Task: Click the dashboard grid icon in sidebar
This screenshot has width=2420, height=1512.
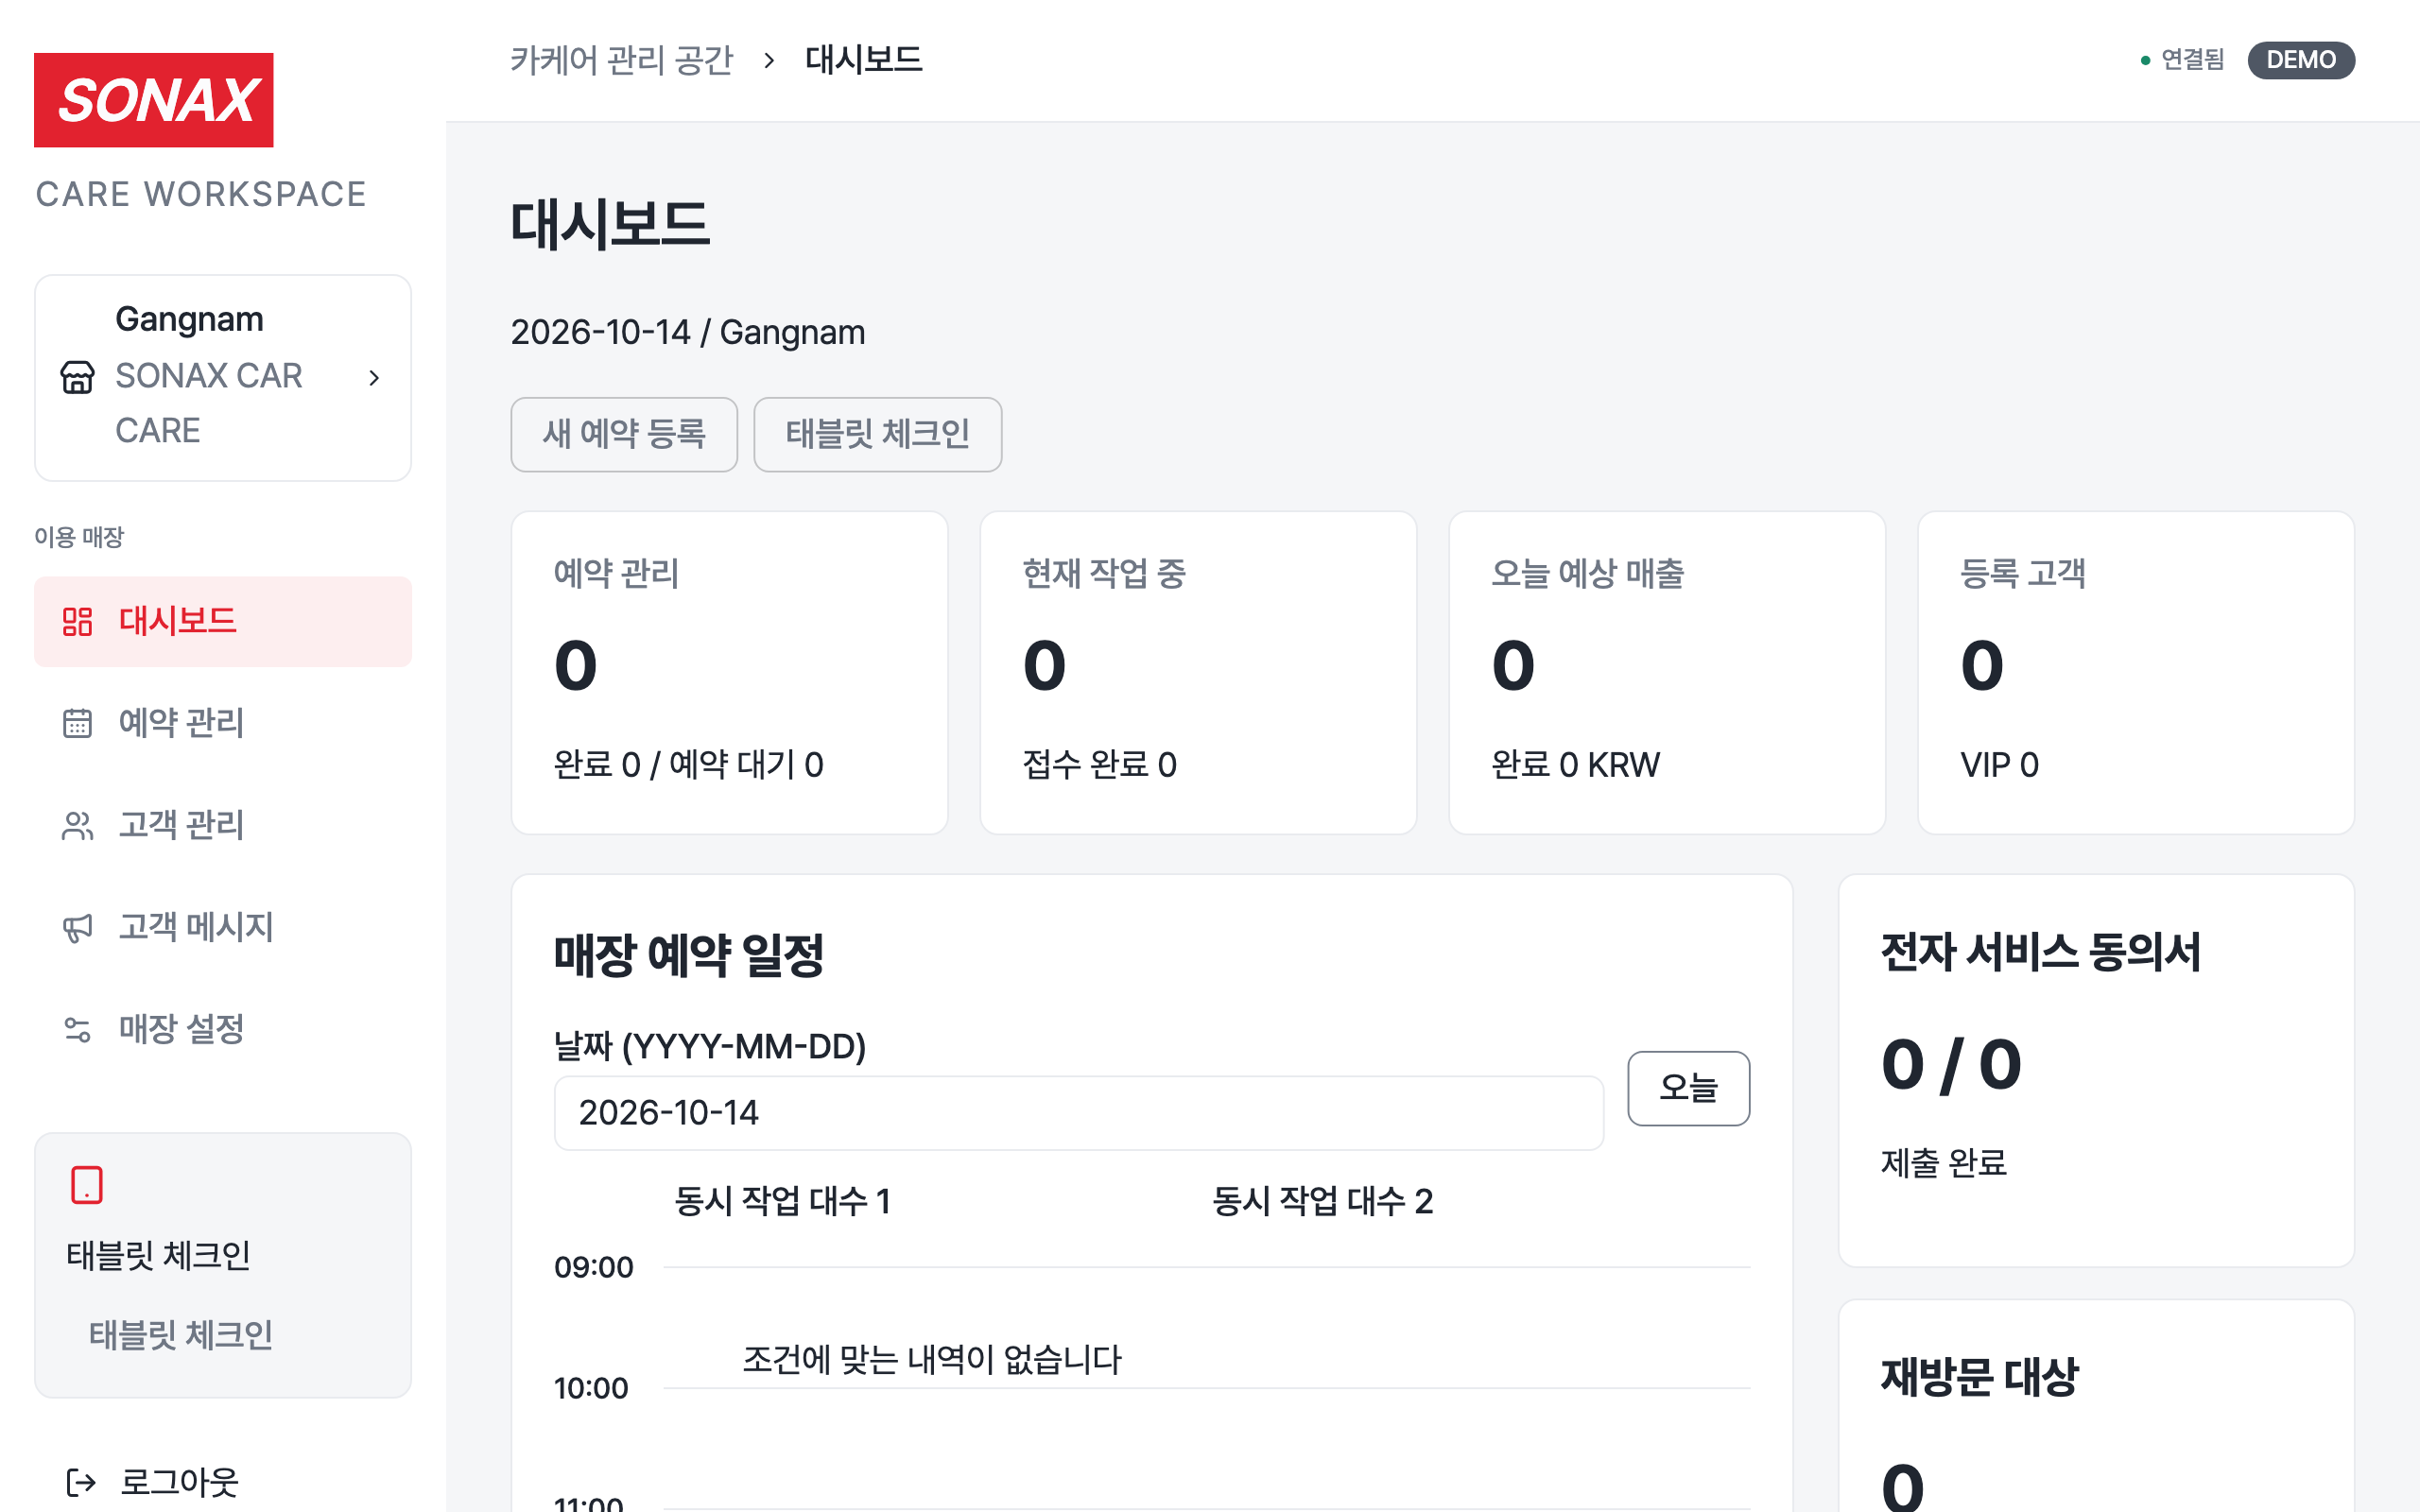Action: coord(77,621)
